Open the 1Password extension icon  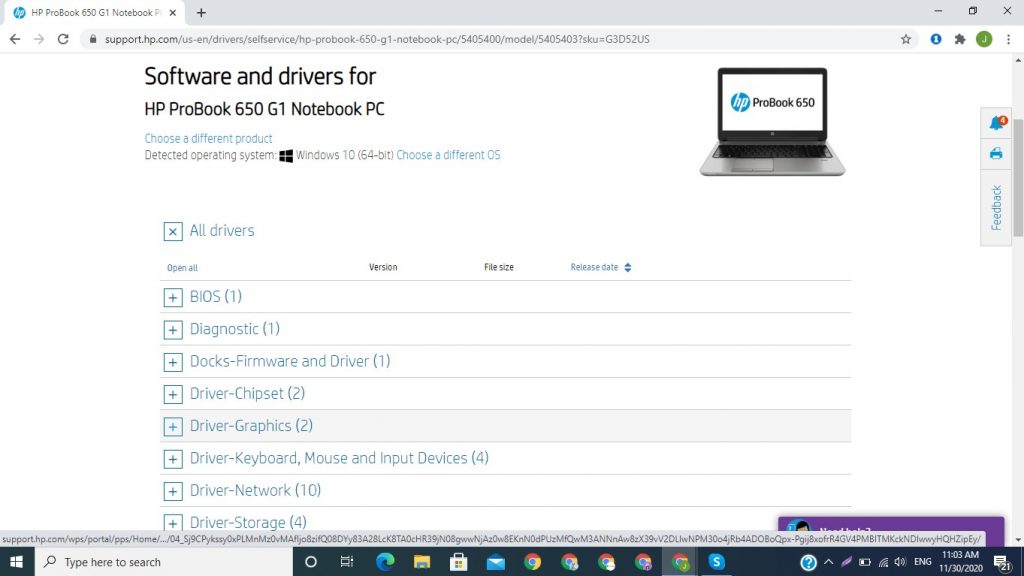(936, 39)
